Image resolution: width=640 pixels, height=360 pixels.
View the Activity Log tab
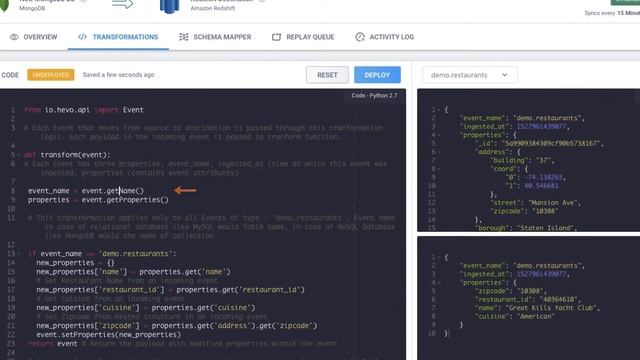coord(384,37)
